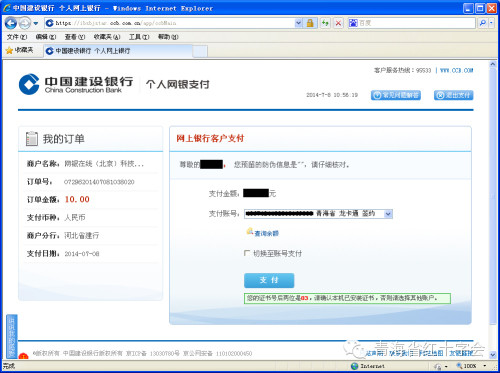Image resolution: width=500 pixels, height=373 pixels.
Task: Open the 文件 (File) menu
Action: pos(17,37)
